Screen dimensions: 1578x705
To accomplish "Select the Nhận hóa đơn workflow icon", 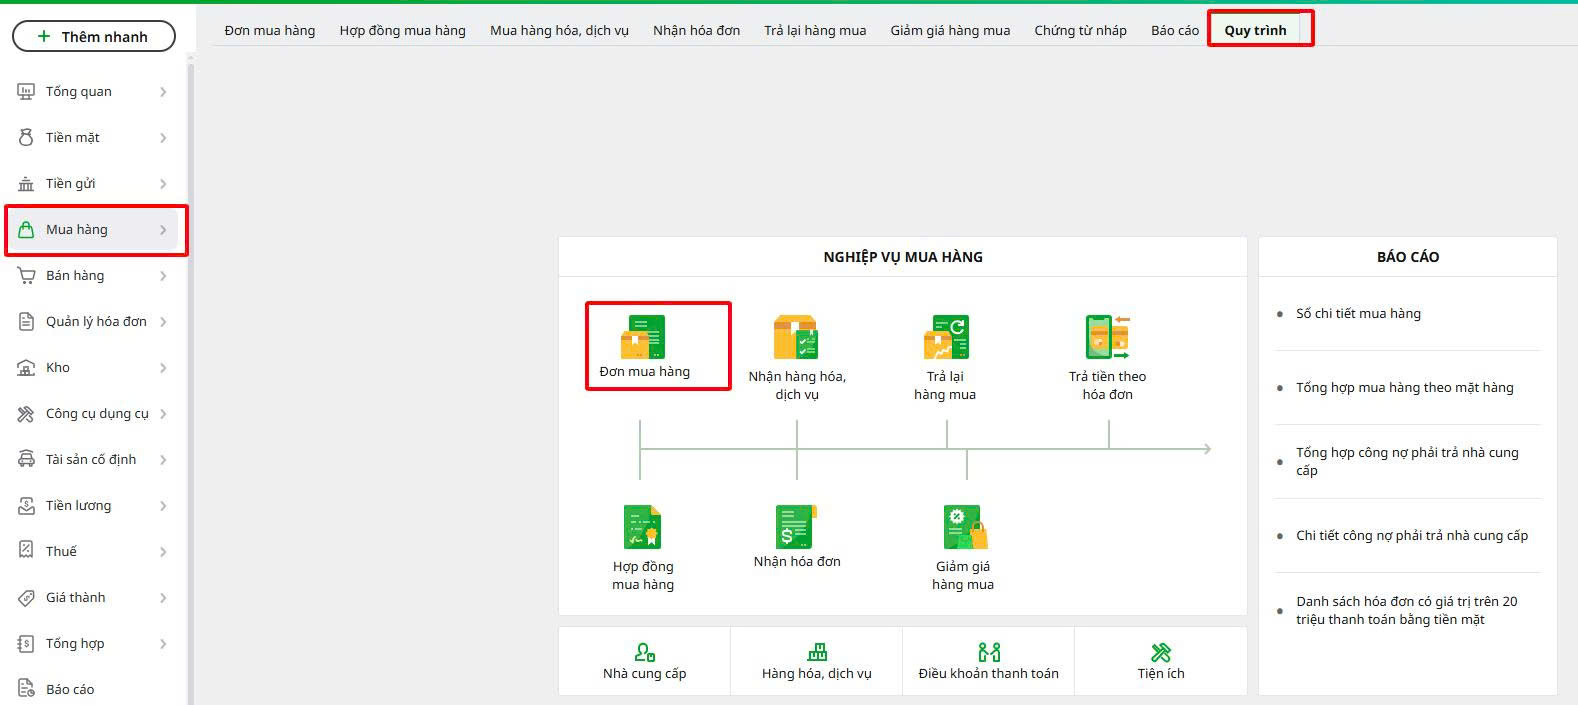I will coord(796,527).
